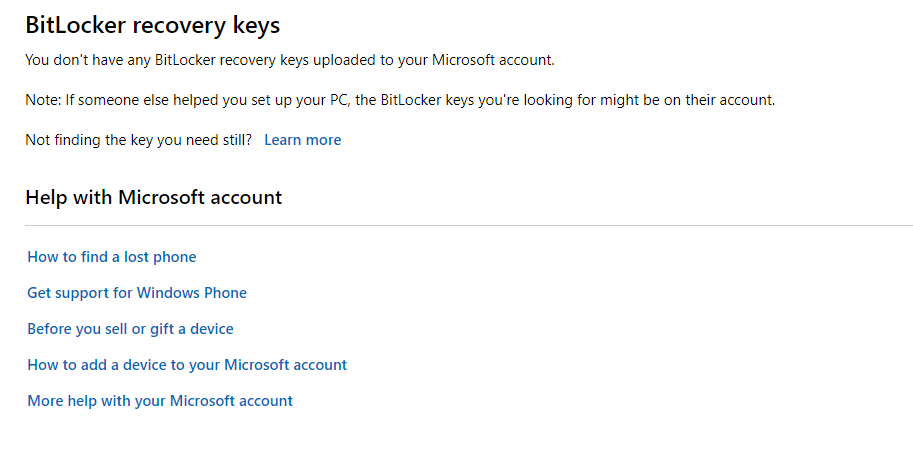The image size is (913, 467).
Task: Click "Not finding the key you need still?" text
Action: pos(138,140)
